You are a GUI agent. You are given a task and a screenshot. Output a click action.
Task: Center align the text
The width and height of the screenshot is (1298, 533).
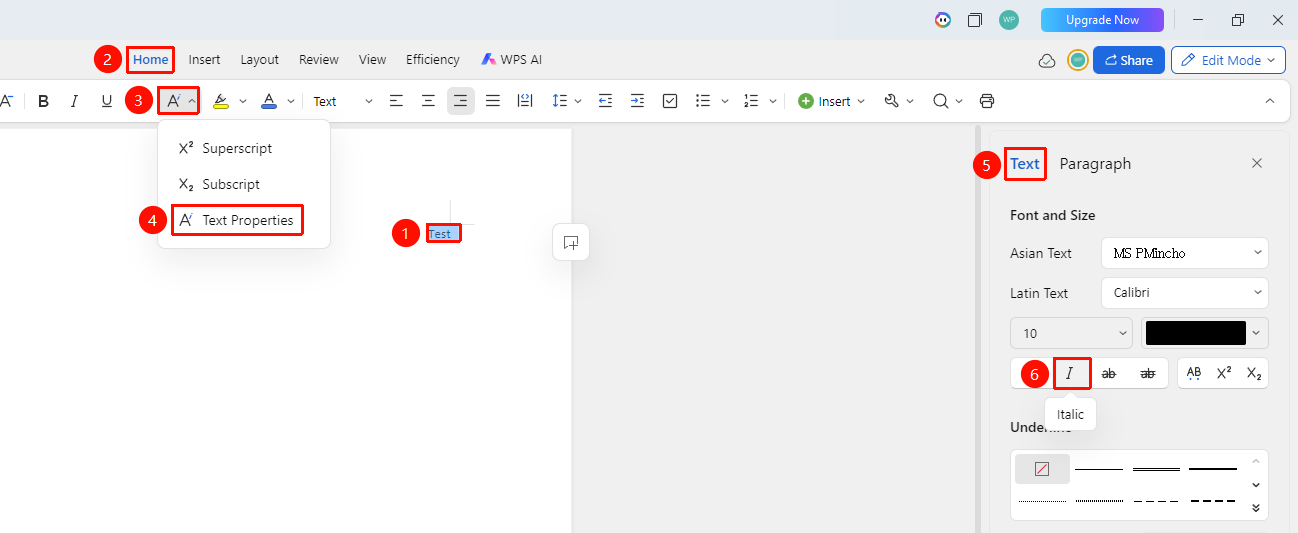[x=429, y=101]
